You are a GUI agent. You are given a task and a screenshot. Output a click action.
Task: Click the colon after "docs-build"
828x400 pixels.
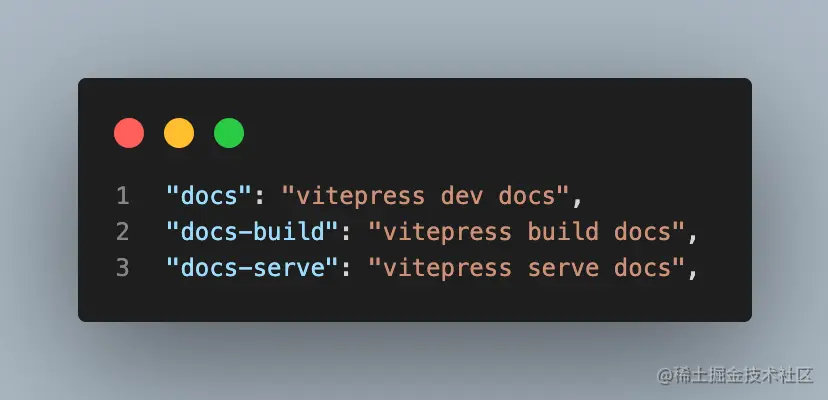[x=346, y=234]
